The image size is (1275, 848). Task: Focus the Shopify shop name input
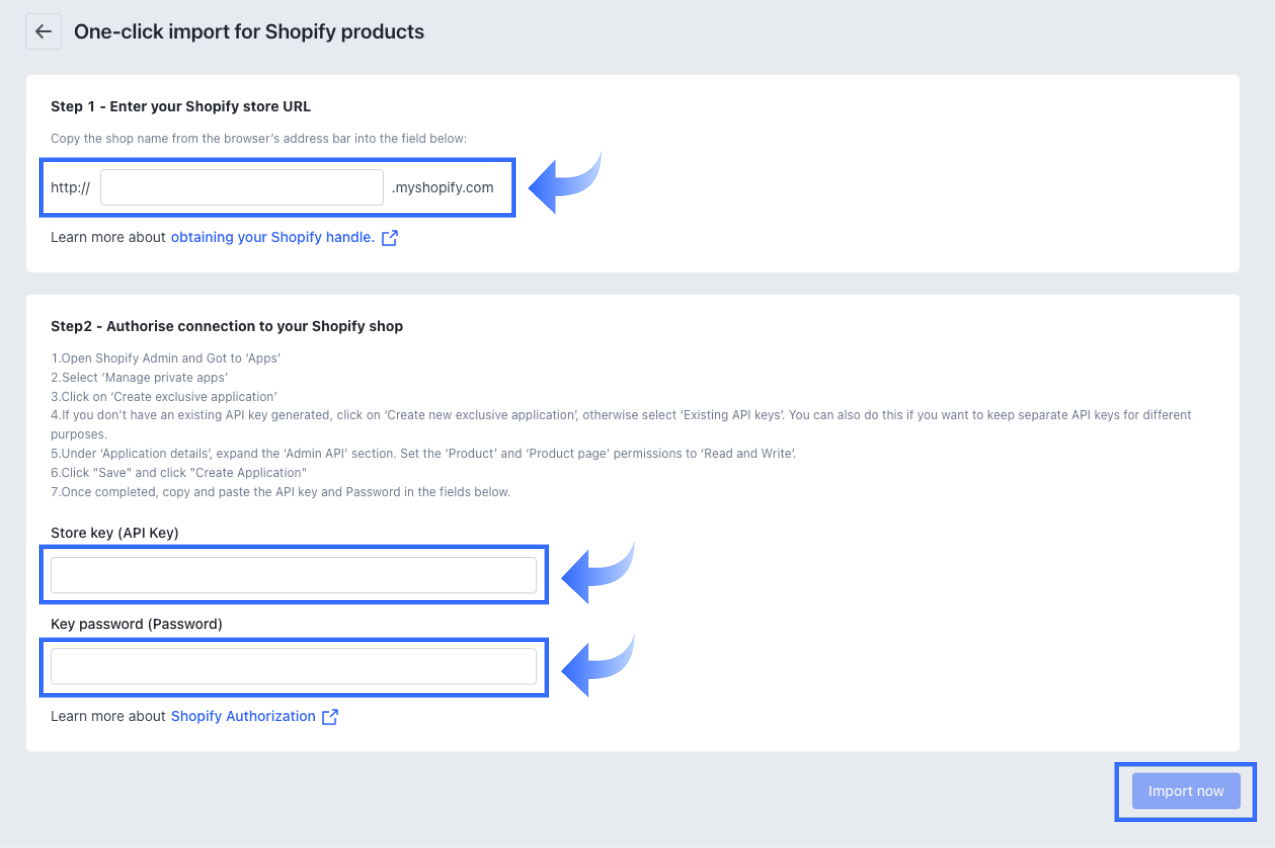click(x=242, y=187)
